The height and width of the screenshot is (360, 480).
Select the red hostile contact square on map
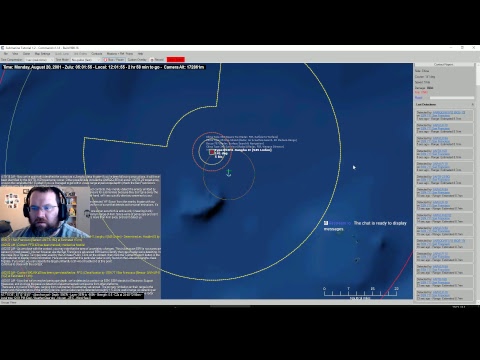click(x=212, y=152)
